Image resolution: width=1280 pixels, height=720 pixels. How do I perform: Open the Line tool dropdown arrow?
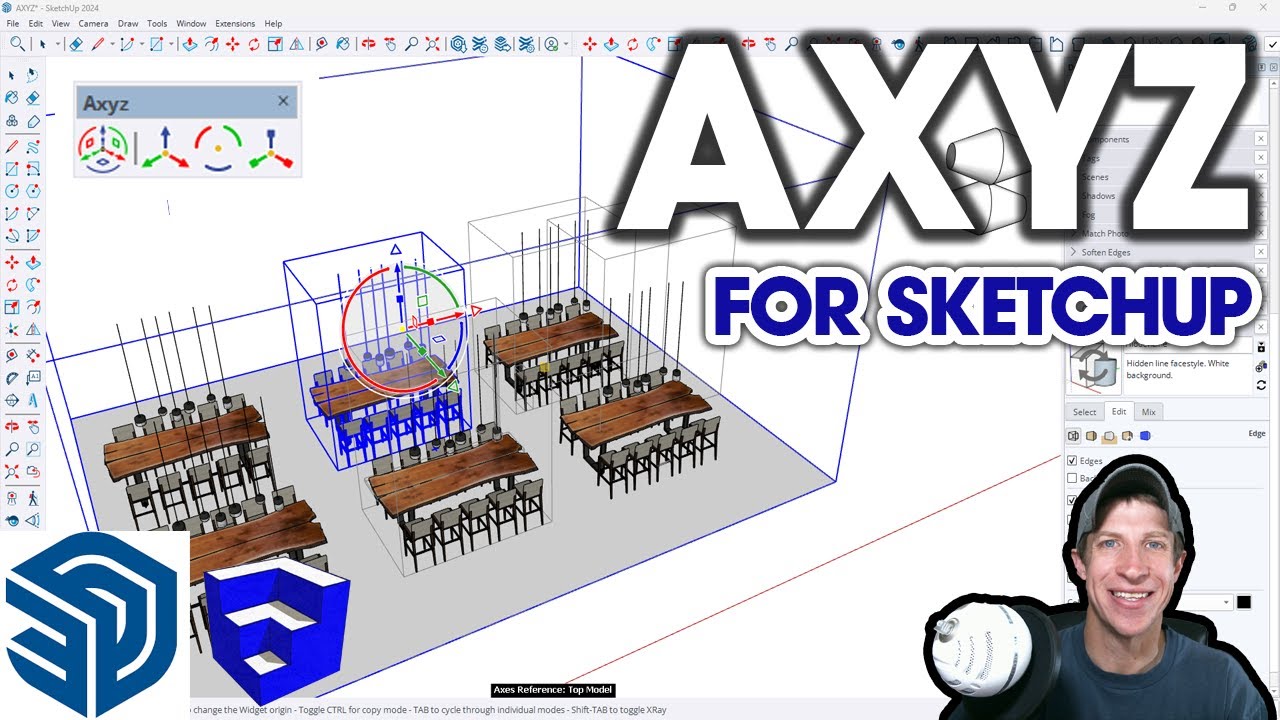112,44
